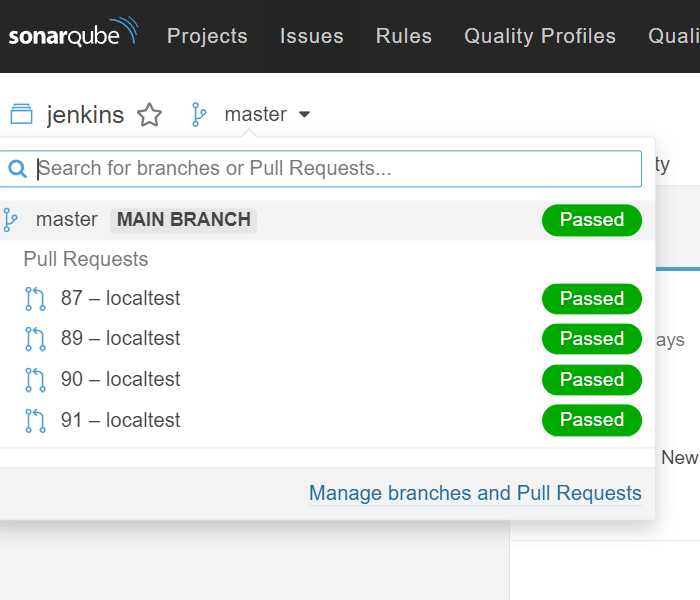Click Passed badge for pull request 89
700x600 pixels.
(592, 339)
